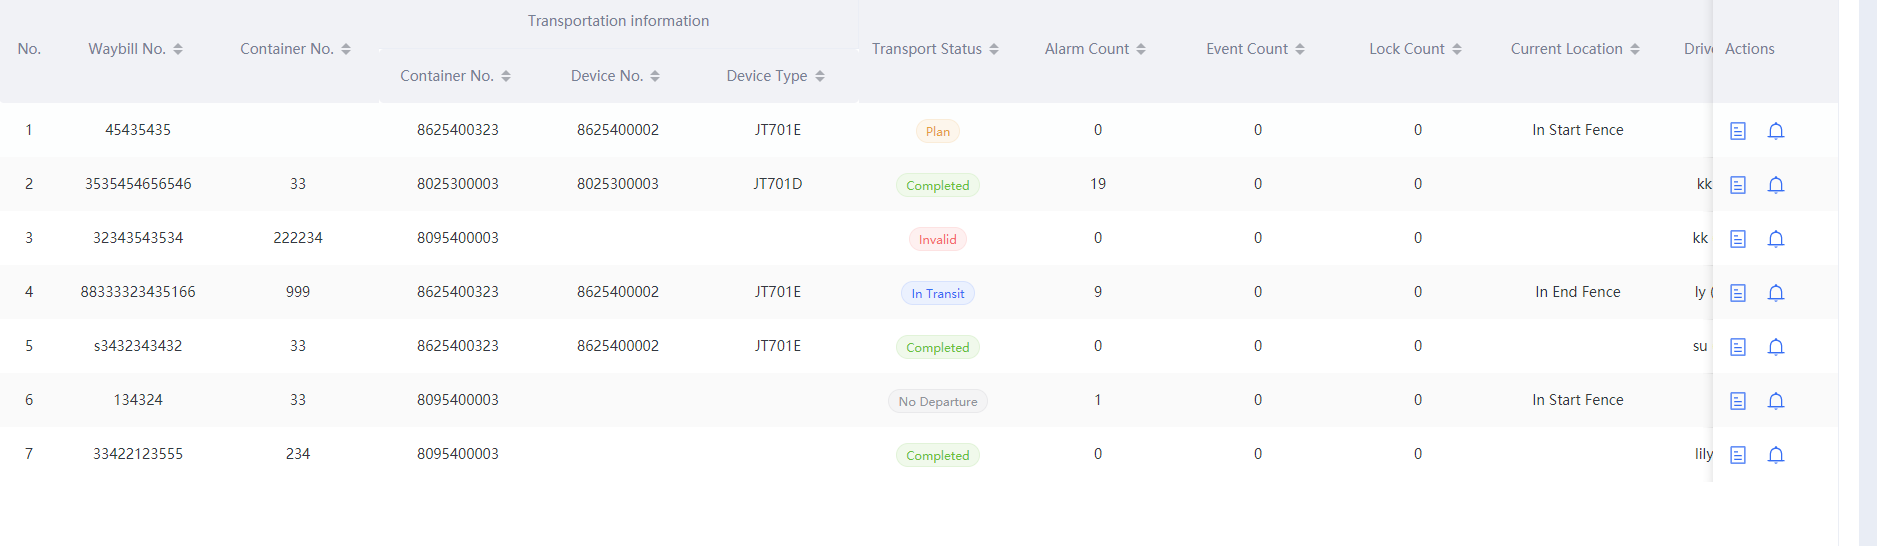The height and width of the screenshot is (546, 1877).
Task: Open details icon in row 7
Action: click(1738, 455)
